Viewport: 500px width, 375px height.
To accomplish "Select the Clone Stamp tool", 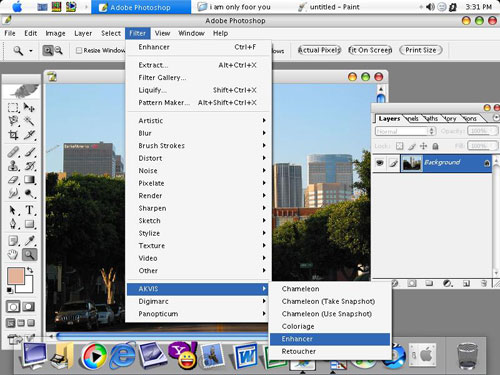I will point(13,166).
